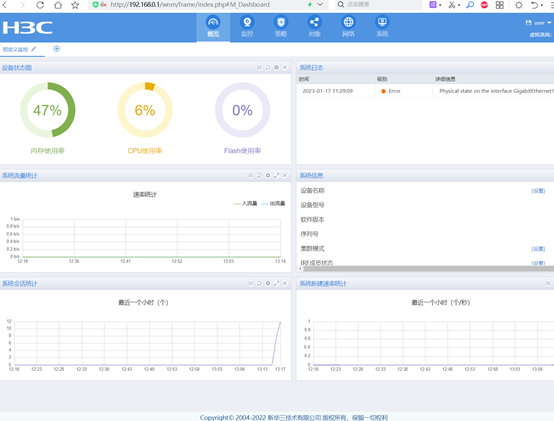Add new dashboard with plus icon
554x421 pixels.
[x=57, y=48]
